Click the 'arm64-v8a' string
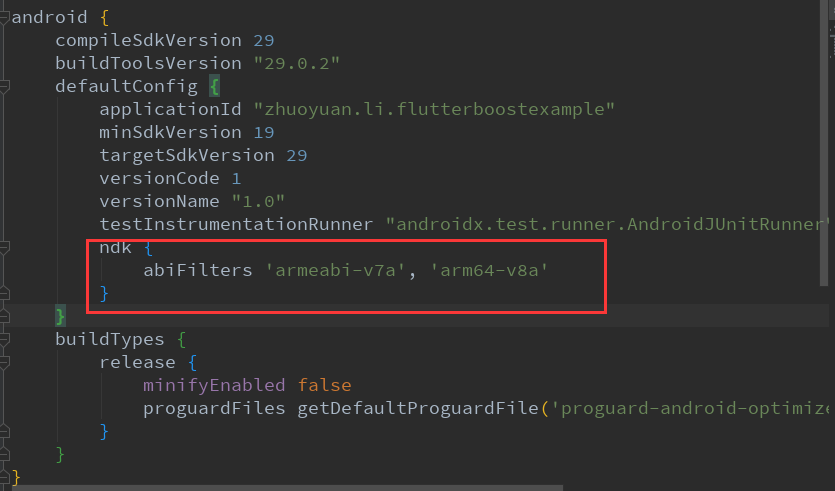835x491 pixels. pos(489,271)
